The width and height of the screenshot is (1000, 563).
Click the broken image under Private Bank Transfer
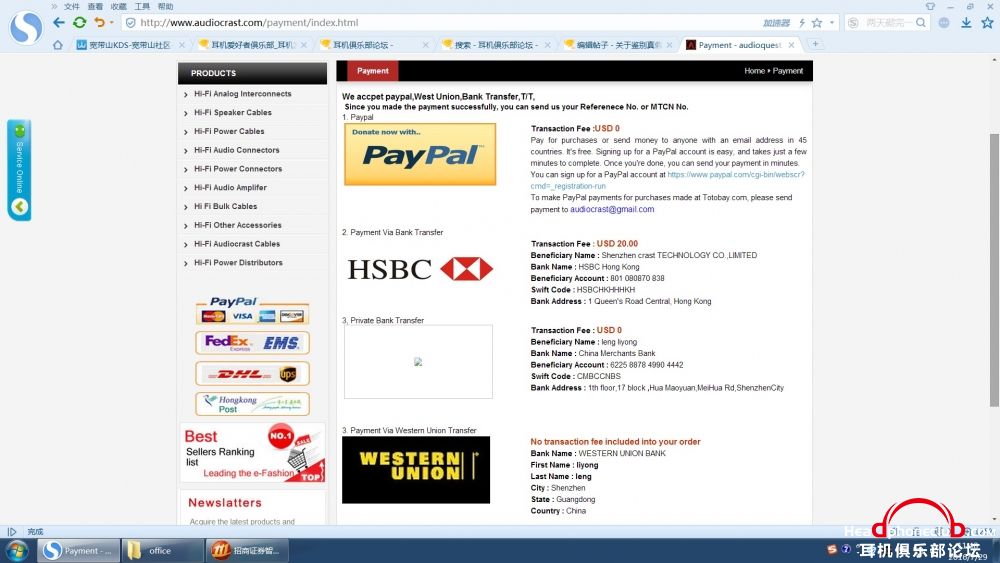pyautogui.click(x=418, y=362)
